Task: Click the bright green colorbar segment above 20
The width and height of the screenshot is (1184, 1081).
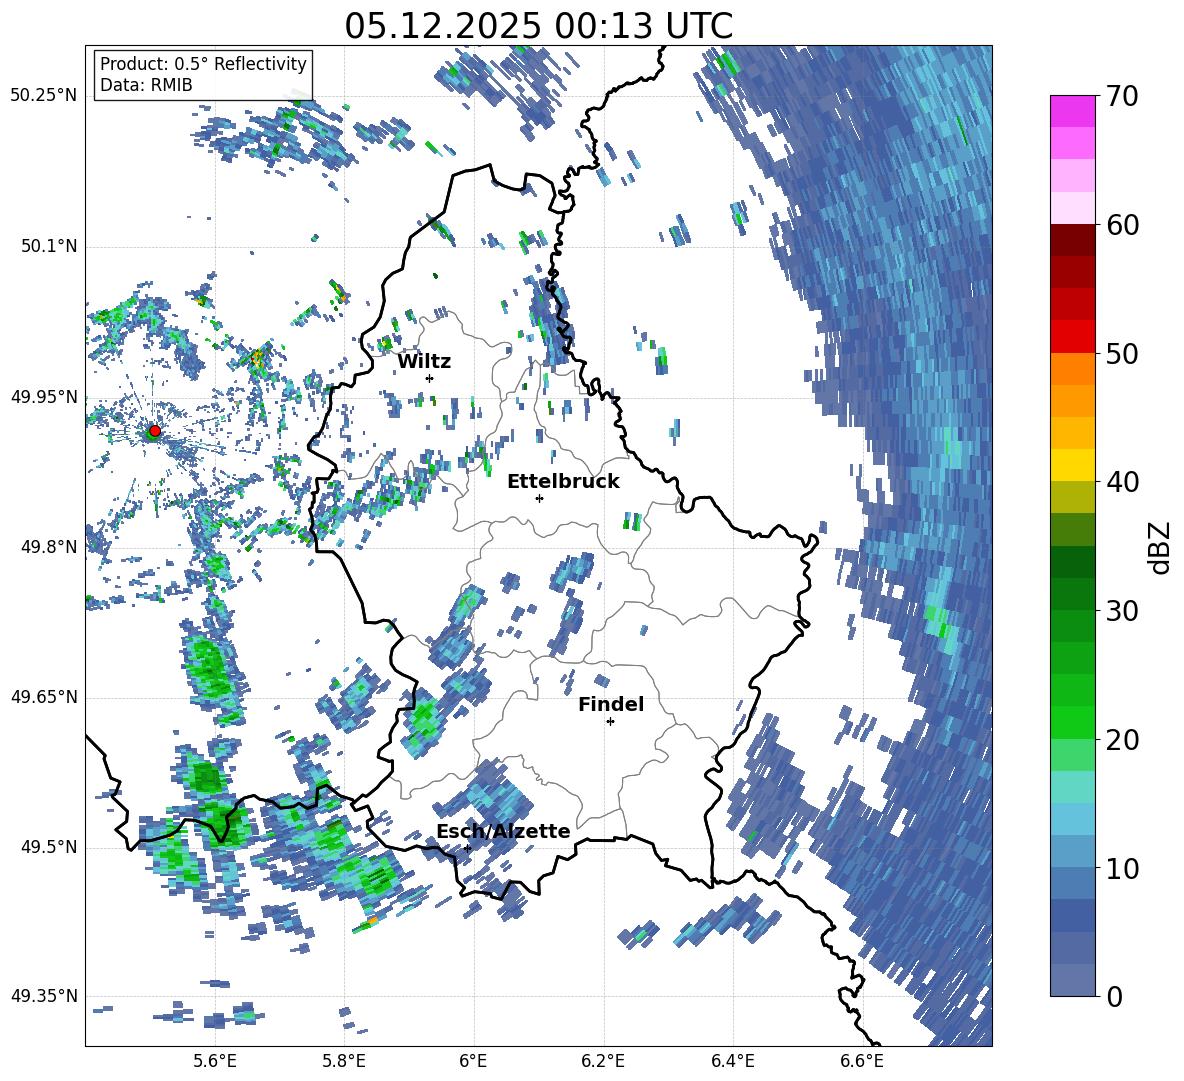Action: tap(1072, 722)
